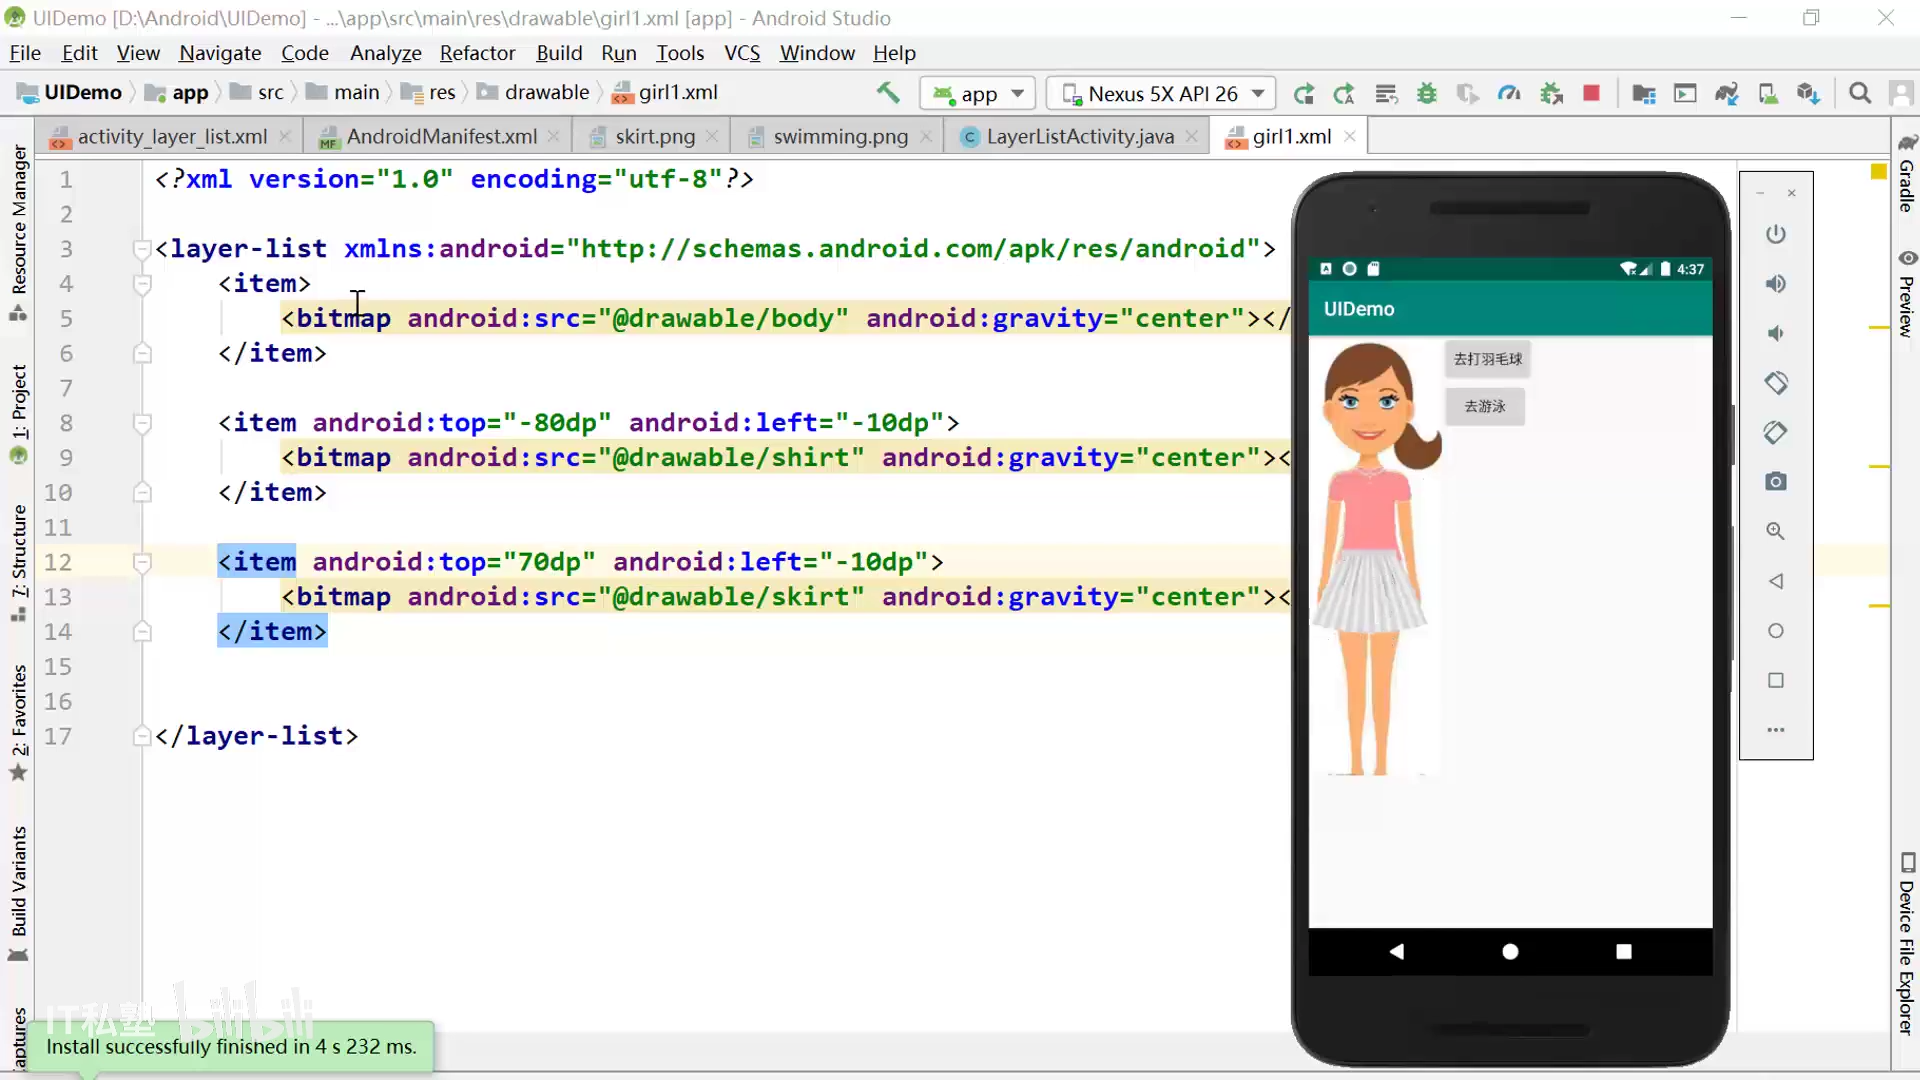Open emulator extended controls three-dots menu
The image size is (1920, 1080).
(x=1776, y=730)
